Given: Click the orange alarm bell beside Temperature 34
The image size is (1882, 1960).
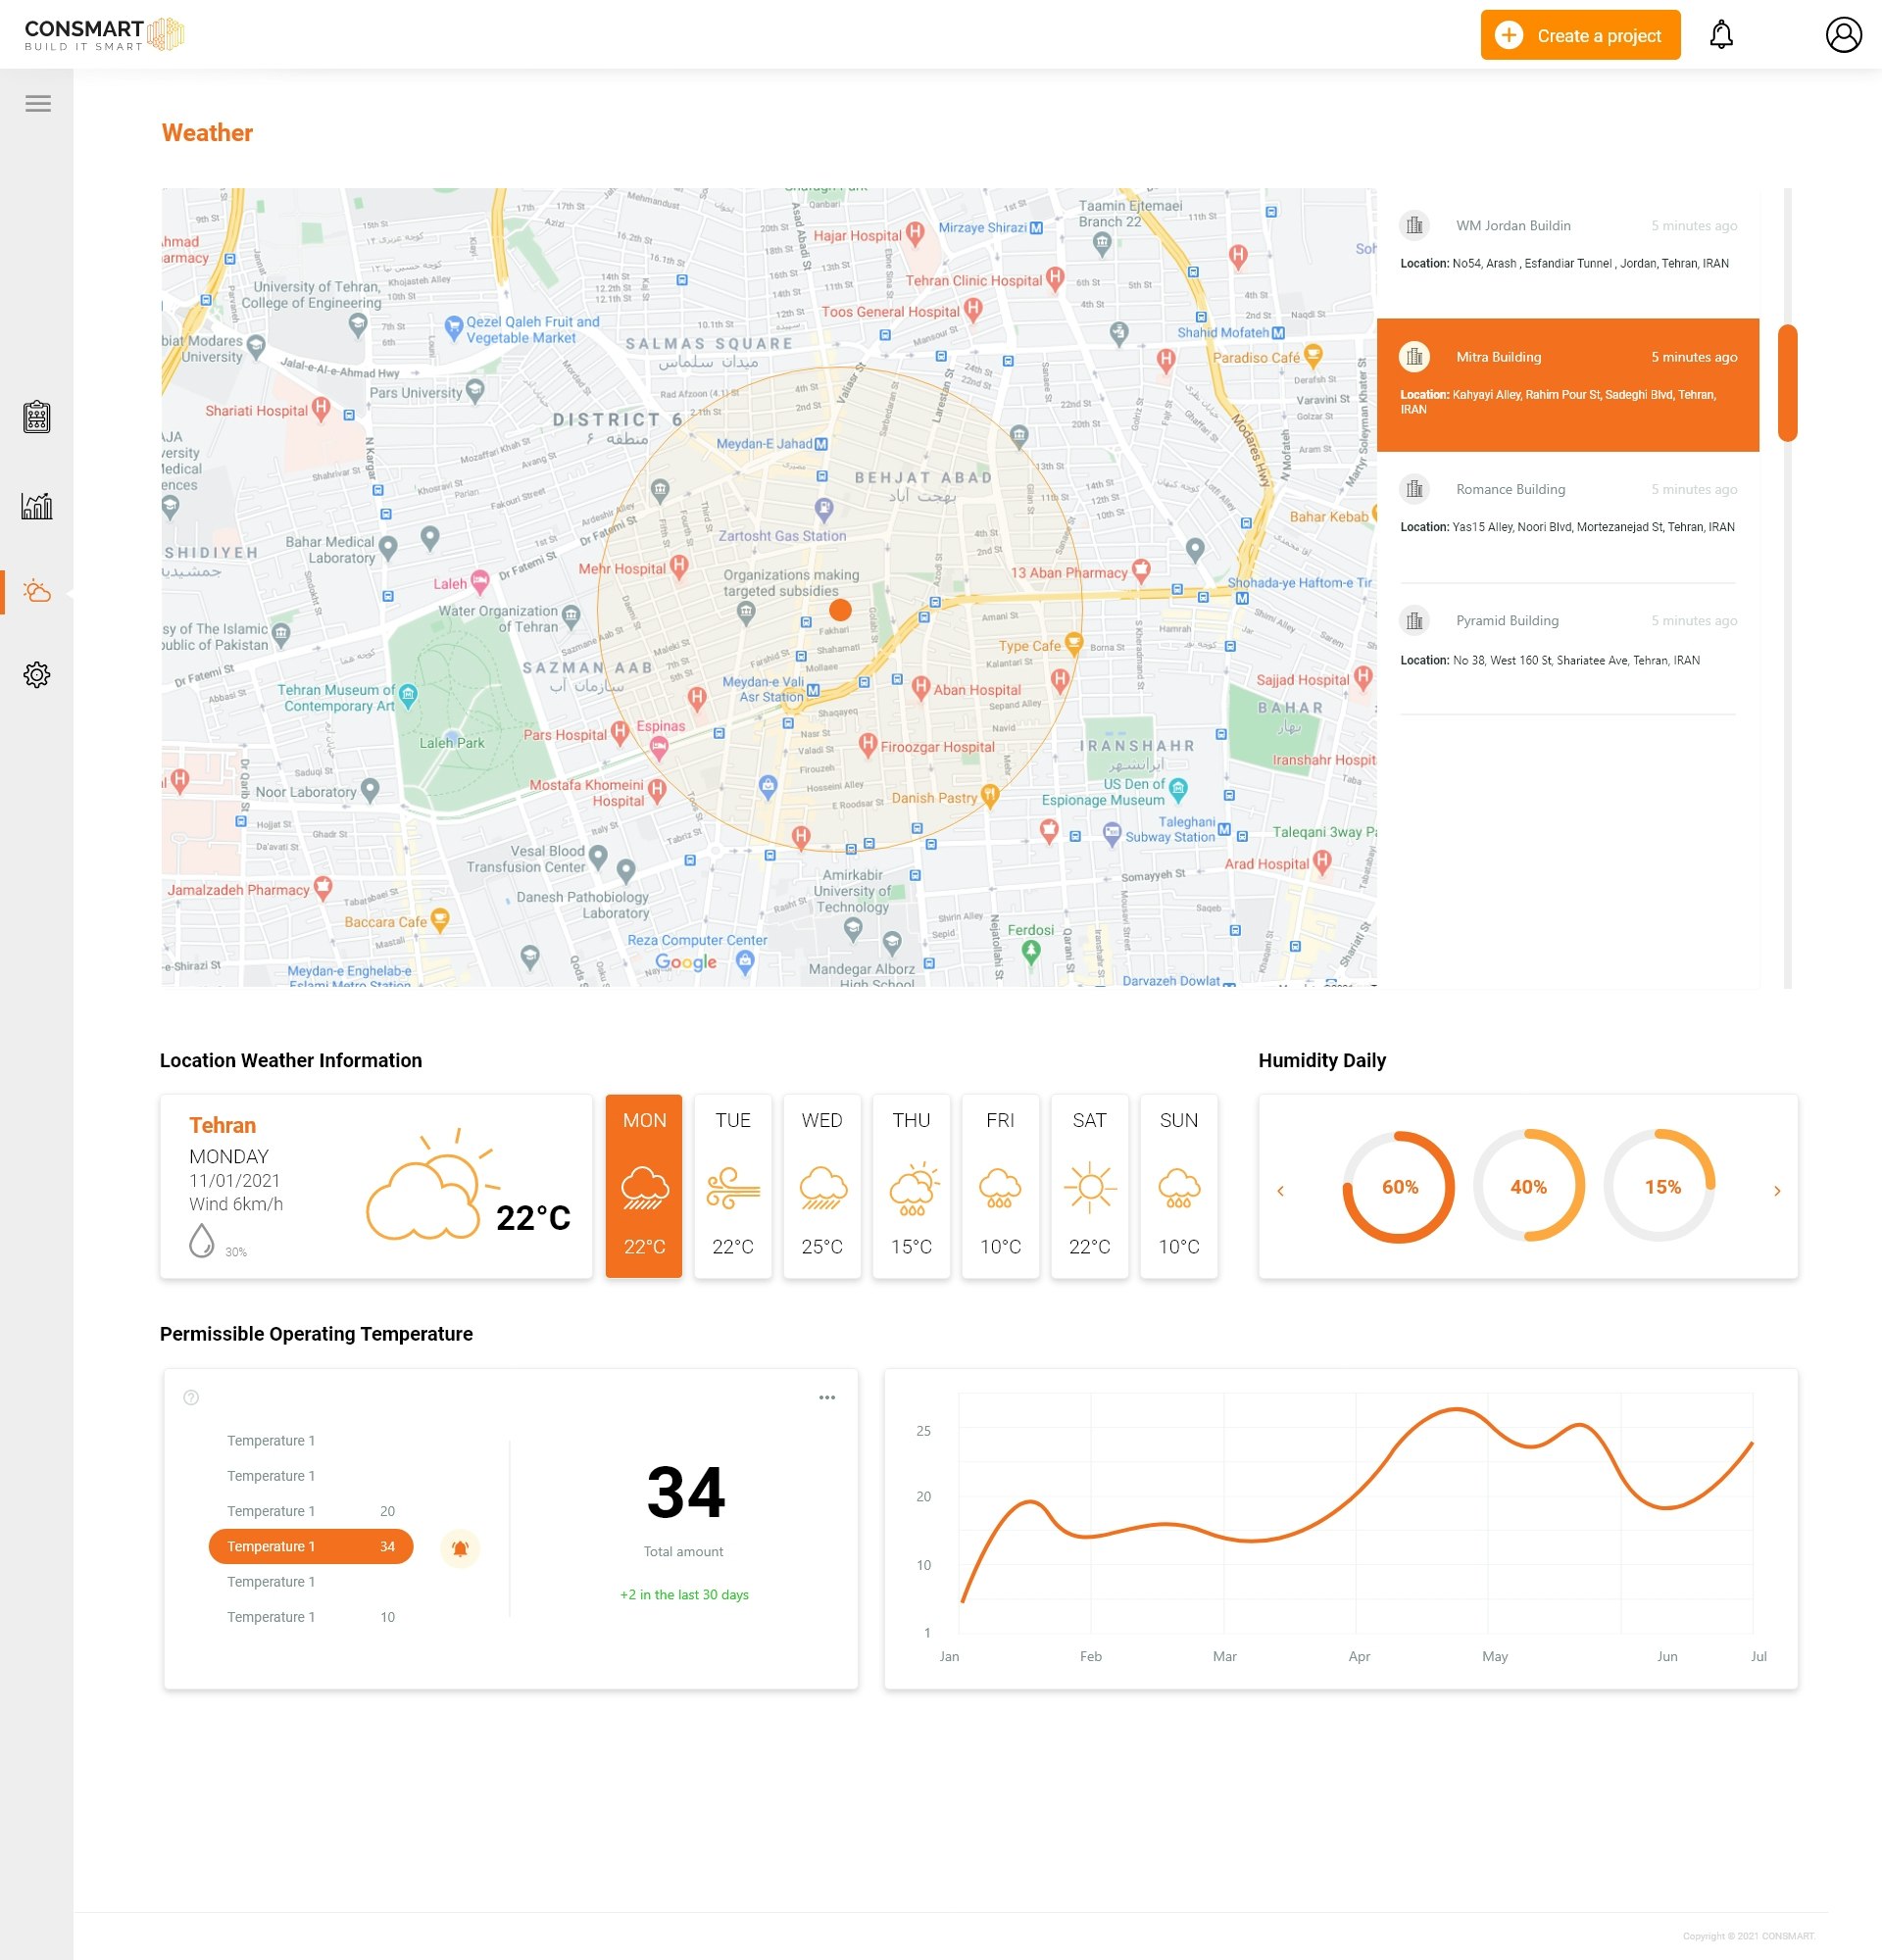Looking at the screenshot, I should click(x=460, y=1548).
